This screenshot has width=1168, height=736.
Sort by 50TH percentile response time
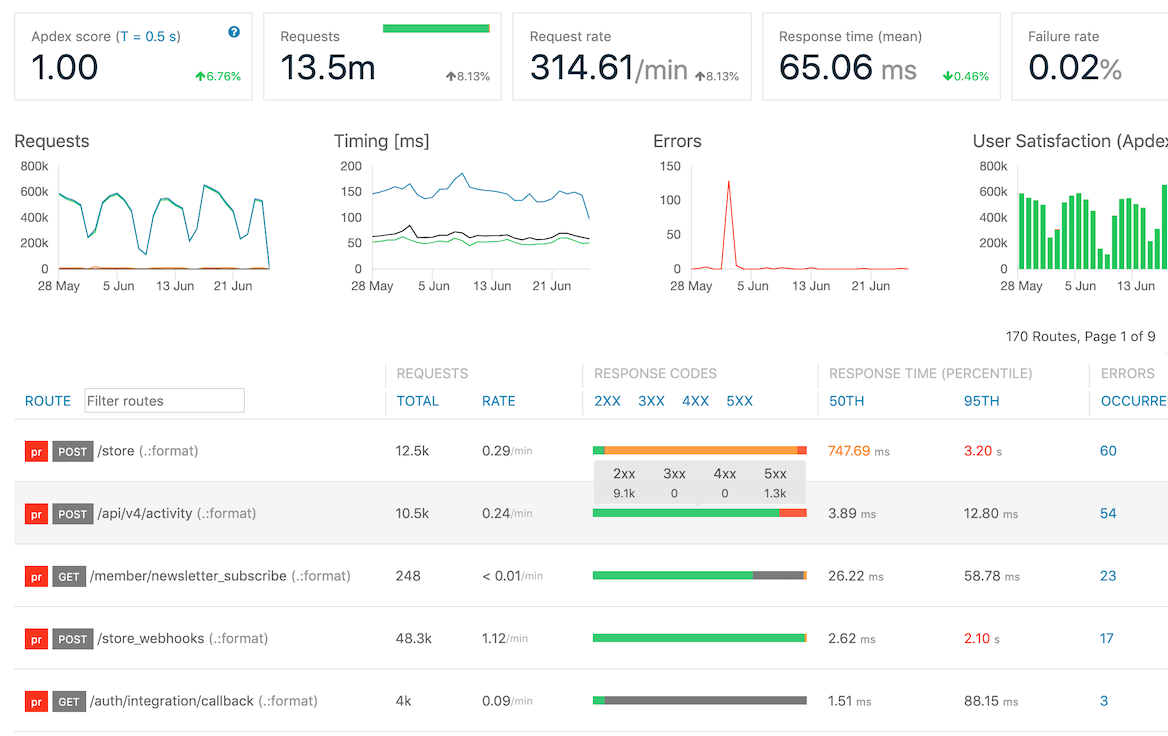point(846,401)
